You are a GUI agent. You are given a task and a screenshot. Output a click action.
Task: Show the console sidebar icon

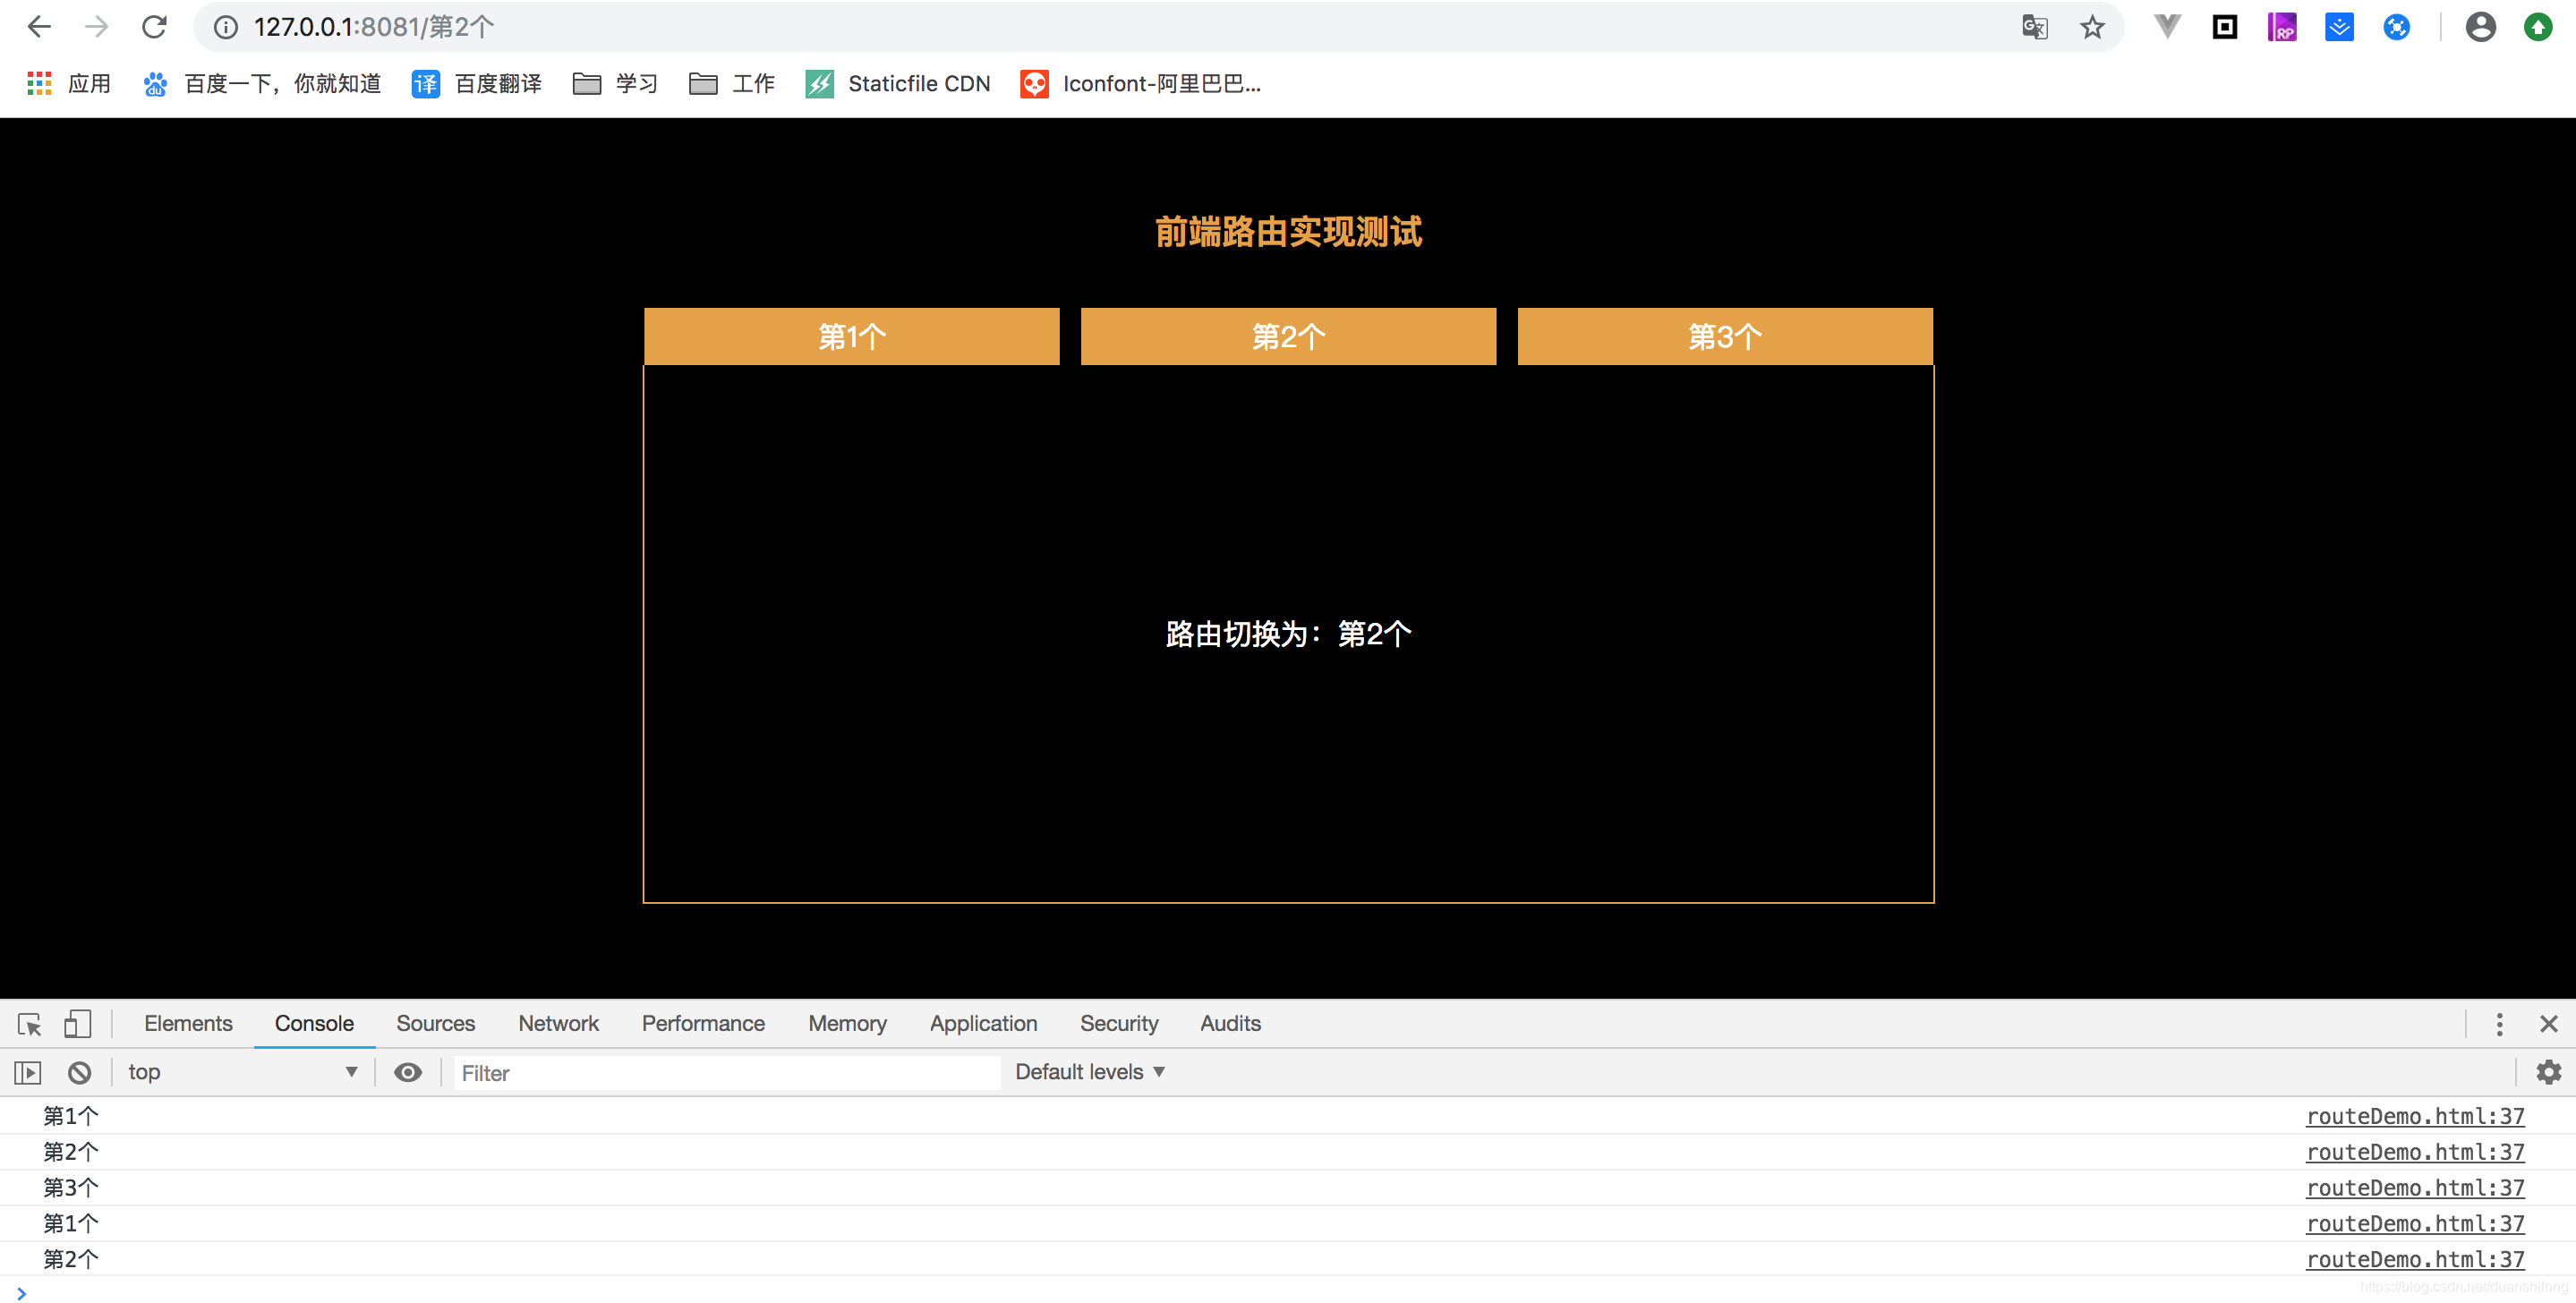[28, 1073]
